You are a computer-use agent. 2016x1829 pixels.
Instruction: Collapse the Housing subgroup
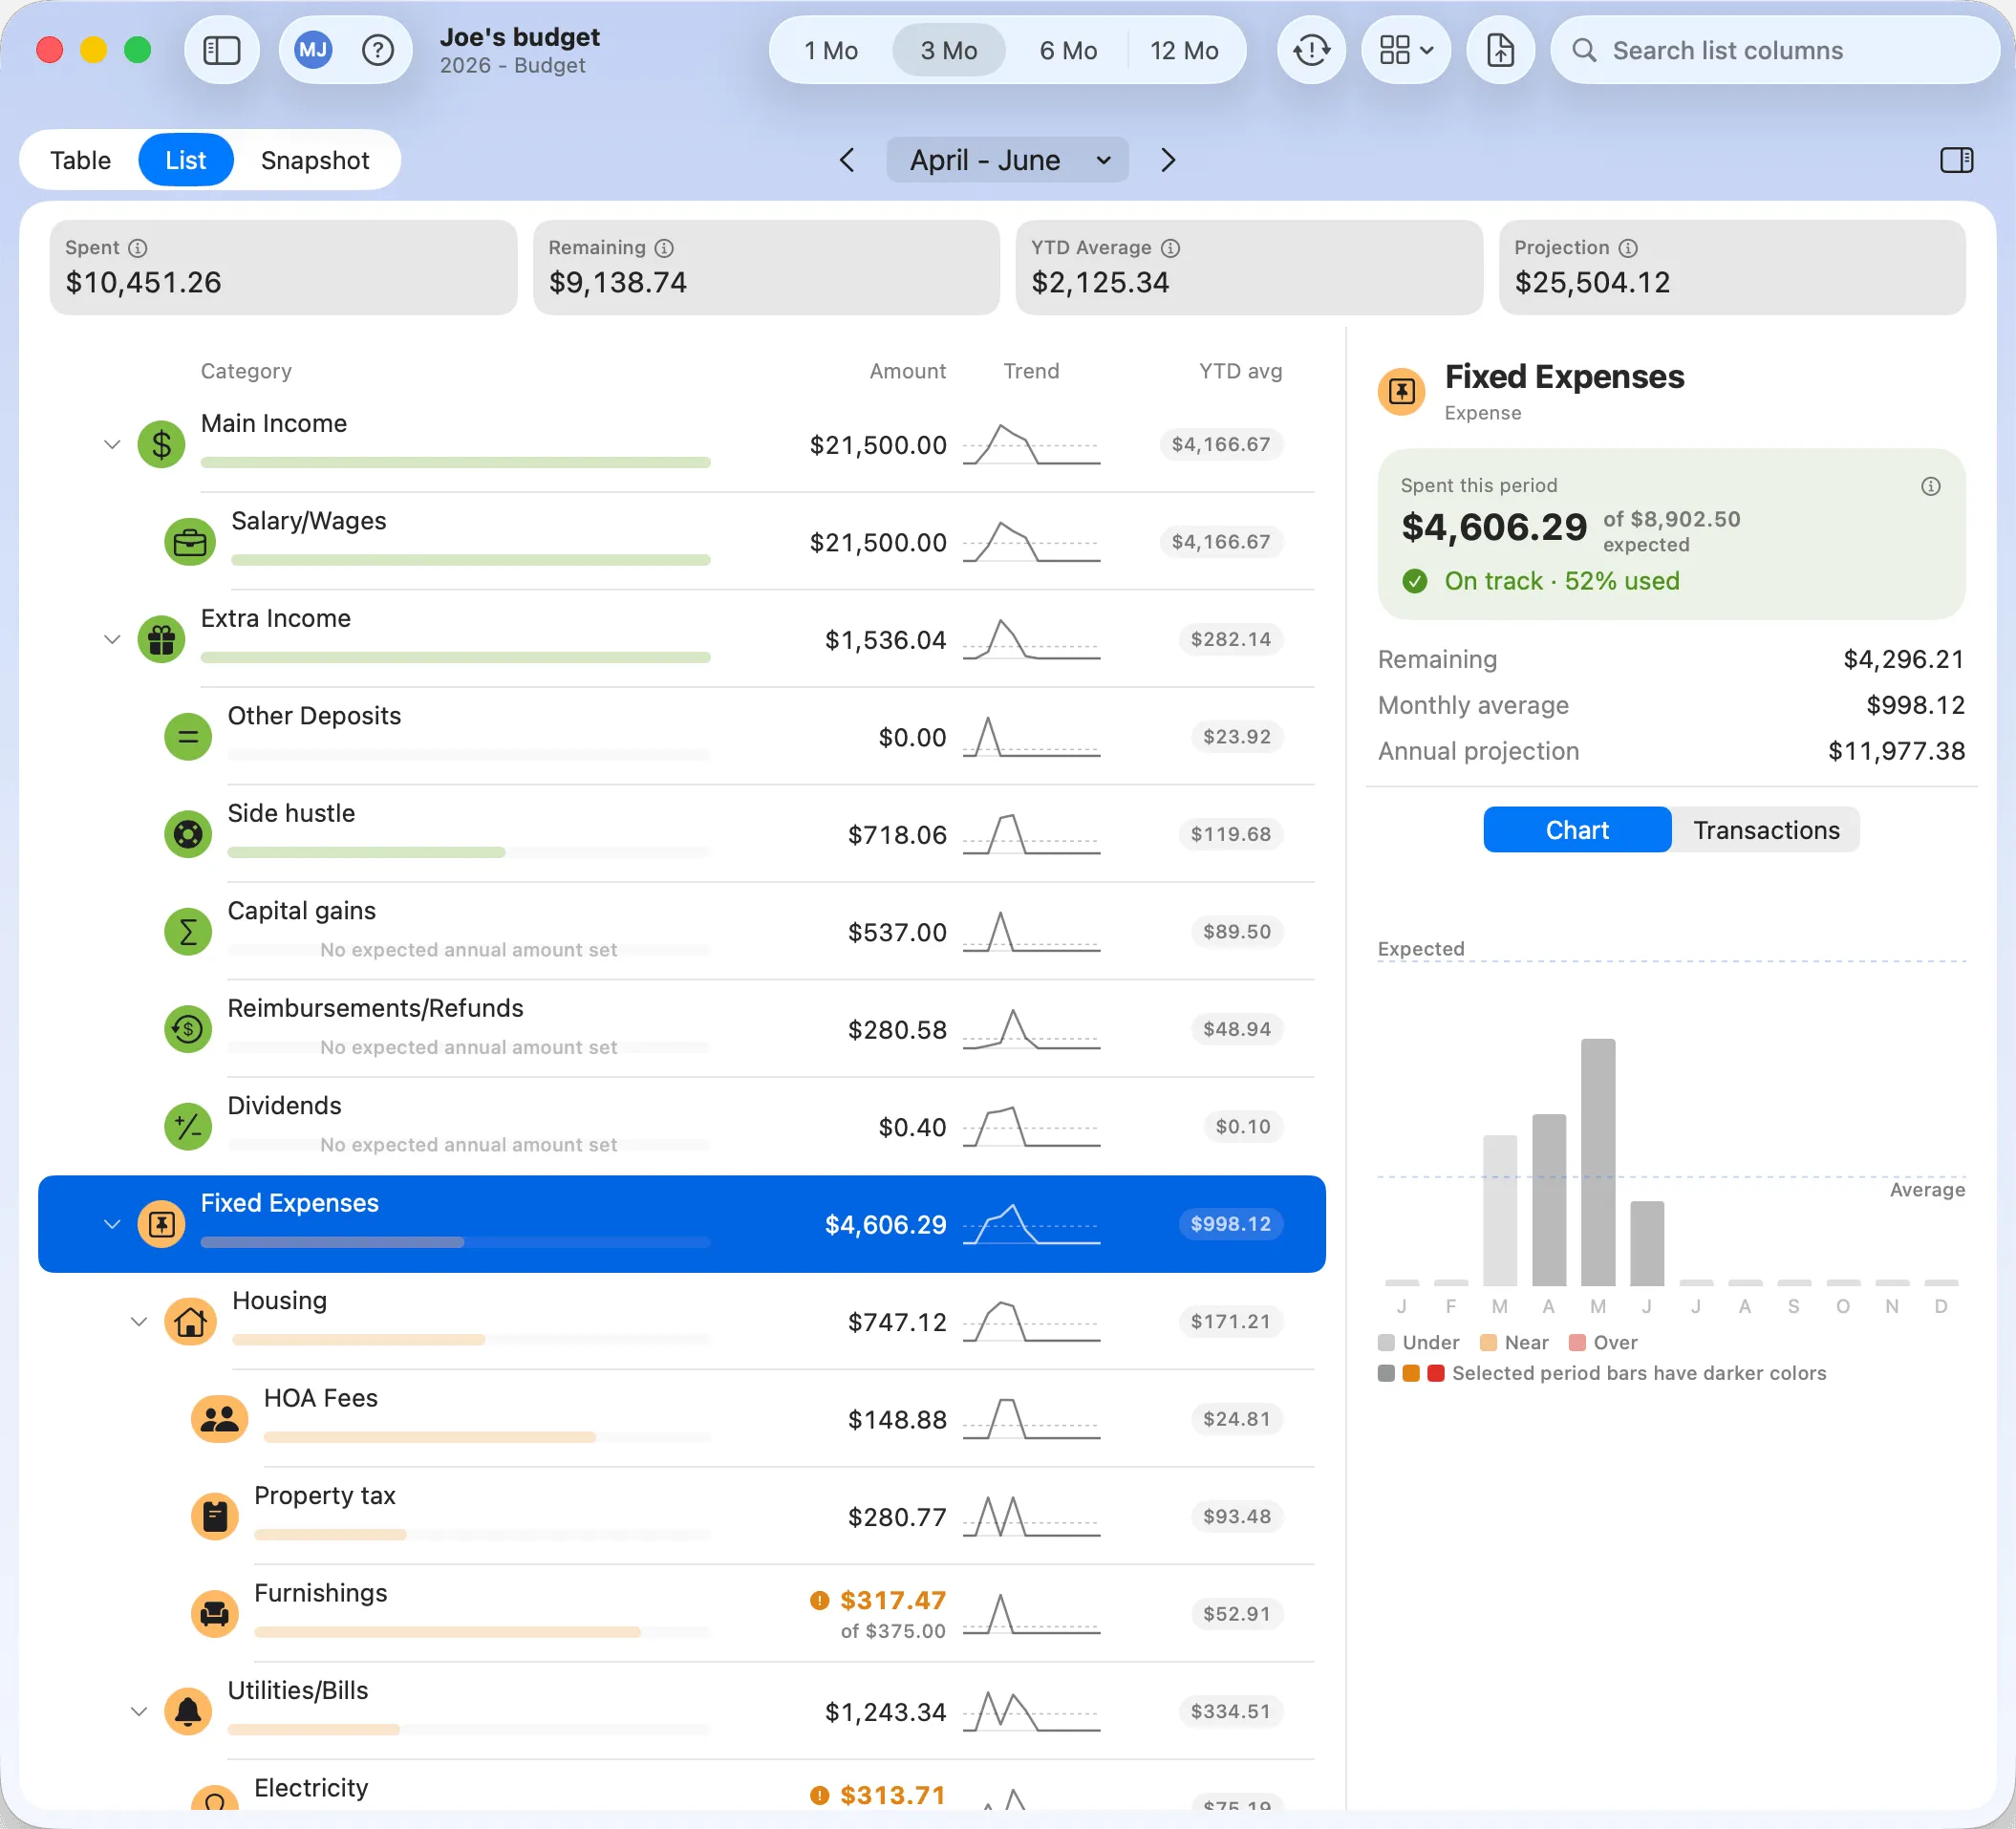(139, 1322)
